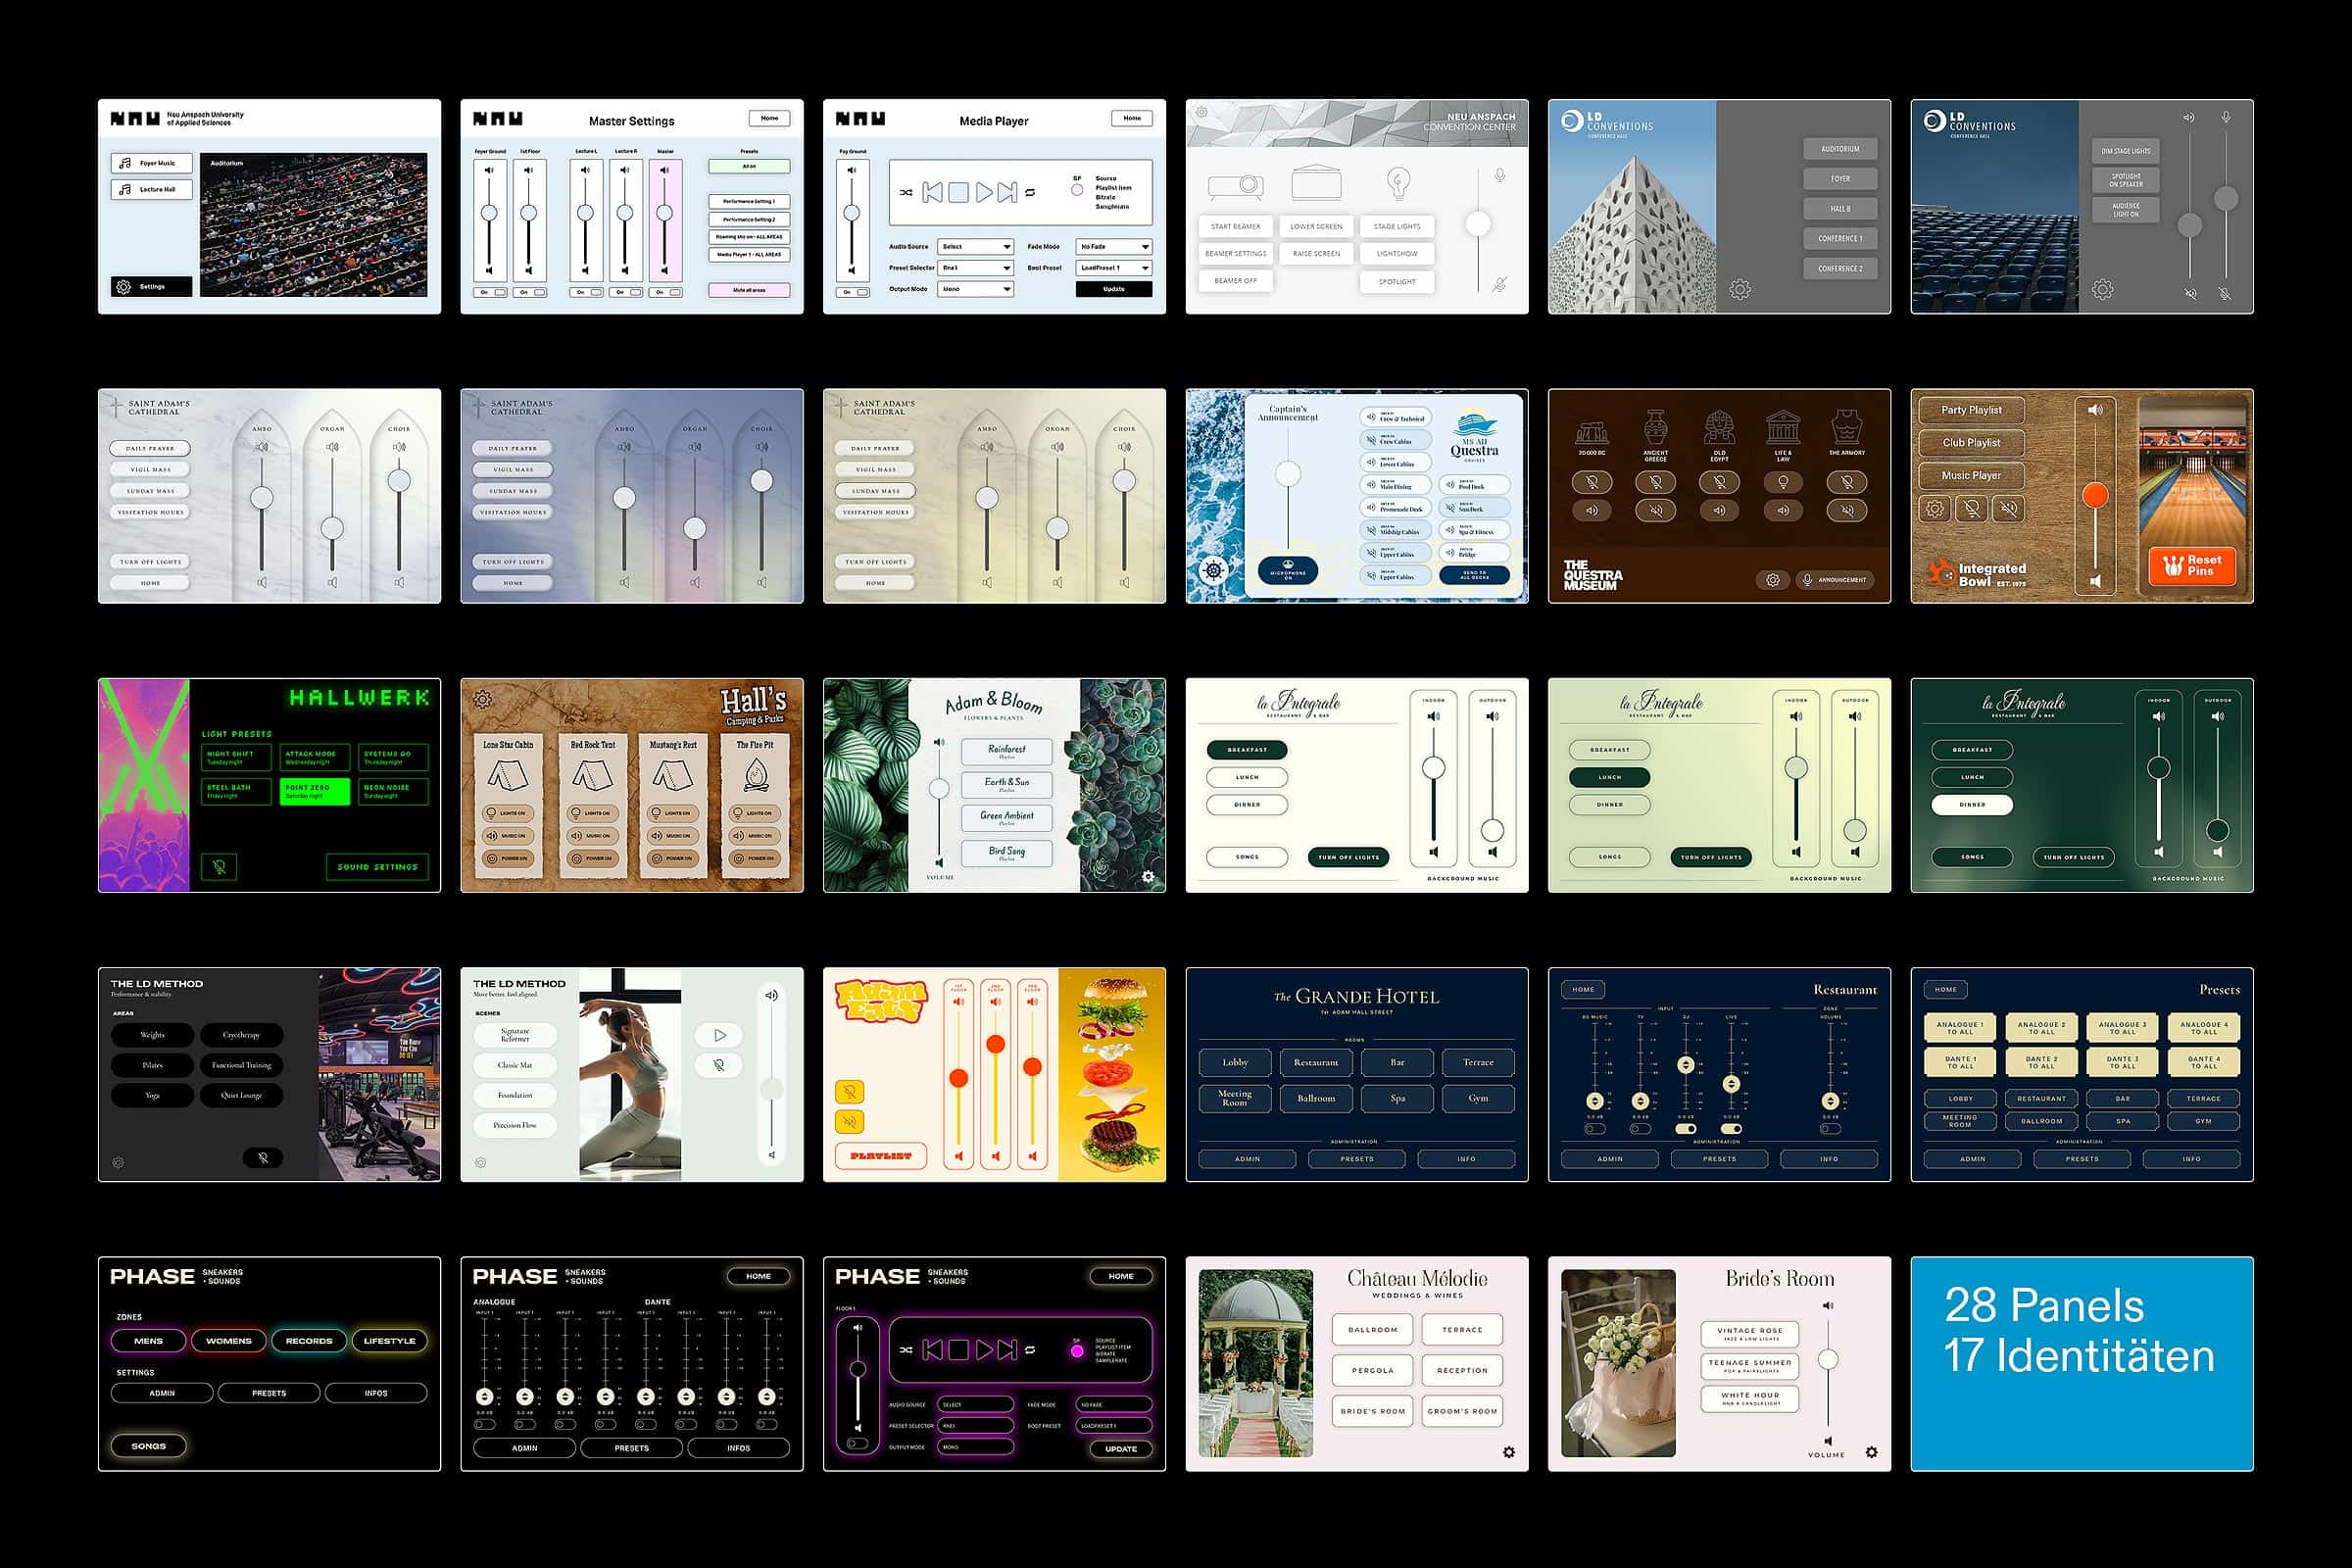Click Home button on NAU Master Settings panel
Image resolution: width=2352 pixels, height=1568 pixels.
(769, 118)
